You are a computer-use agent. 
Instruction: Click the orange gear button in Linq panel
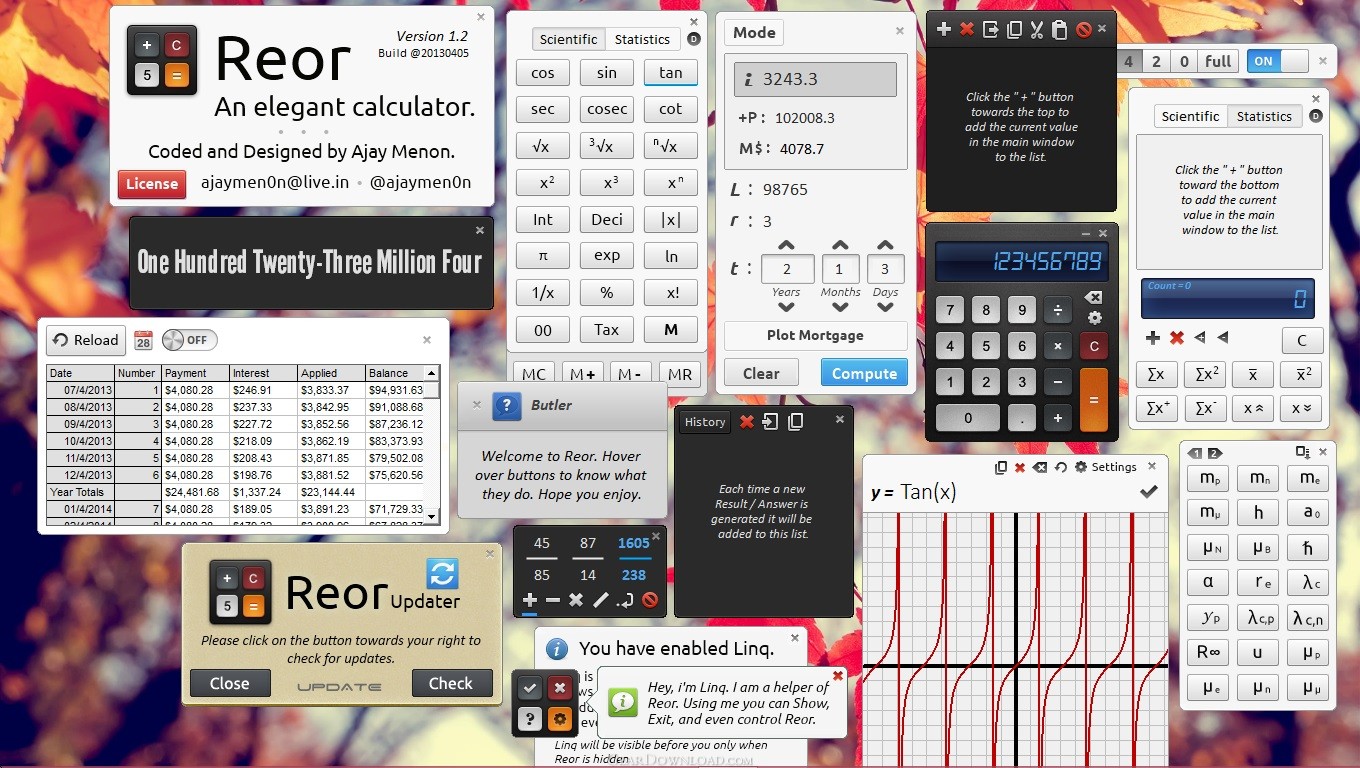pyautogui.click(x=560, y=718)
